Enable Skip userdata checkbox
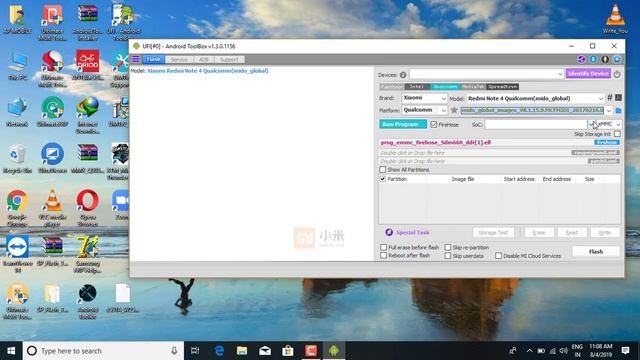Viewport: 640px width, 360px height. (448, 256)
